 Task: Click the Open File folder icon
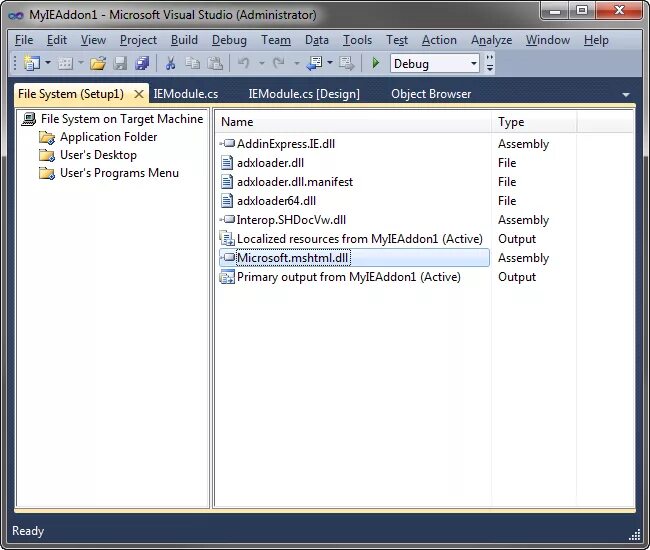pos(98,63)
